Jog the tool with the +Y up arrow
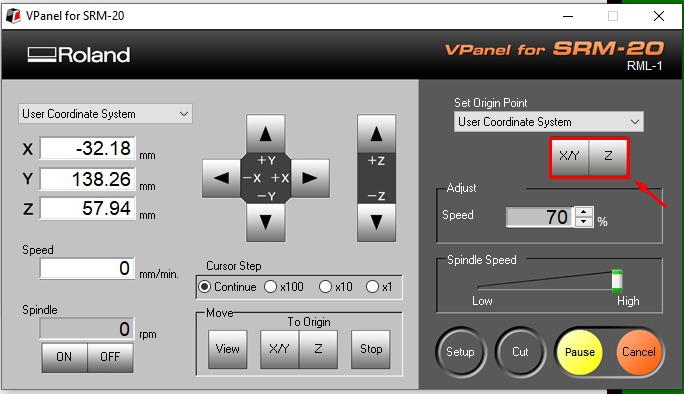The height and width of the screenshot is (394, 684). 265,134
